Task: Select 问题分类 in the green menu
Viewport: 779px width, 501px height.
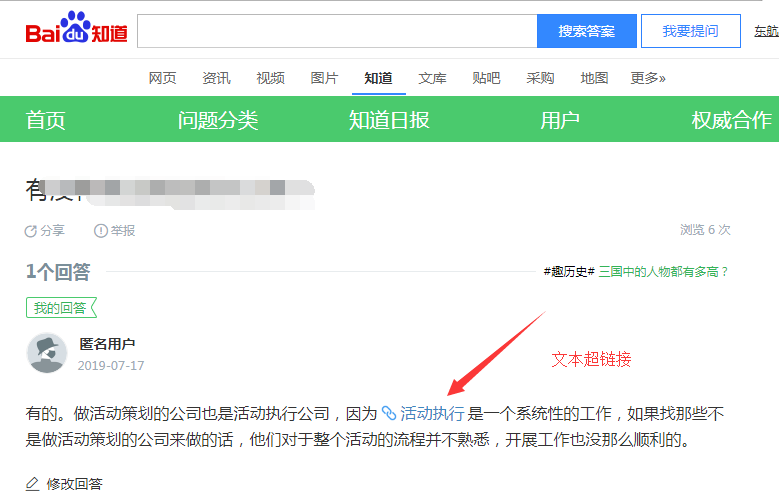Action: 218,120
